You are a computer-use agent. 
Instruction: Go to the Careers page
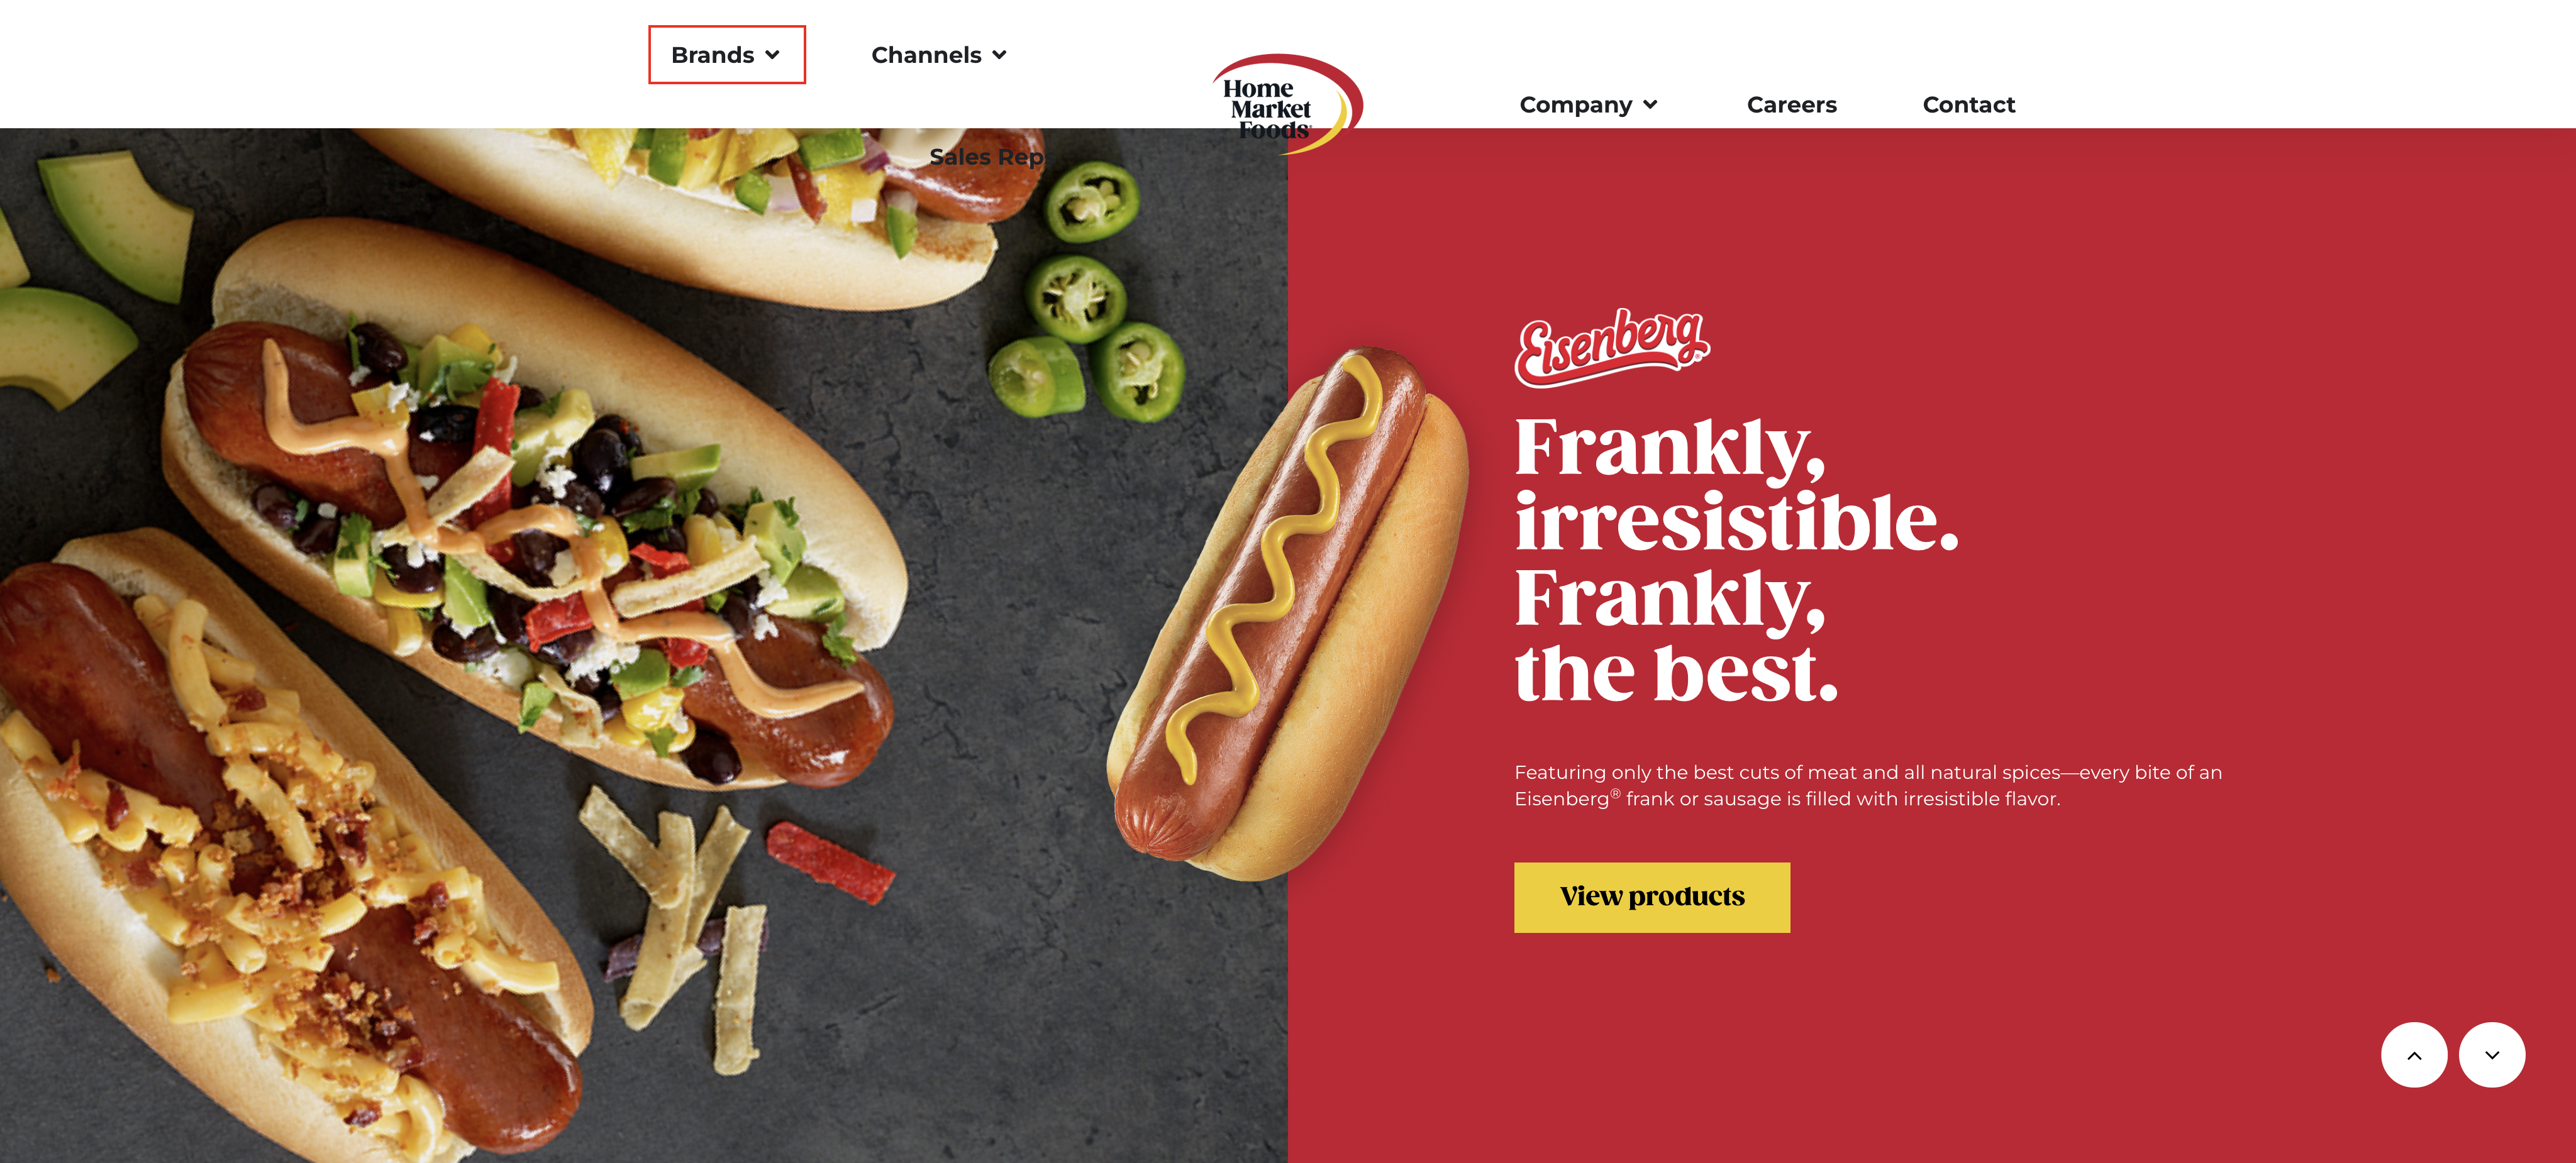1791,105
